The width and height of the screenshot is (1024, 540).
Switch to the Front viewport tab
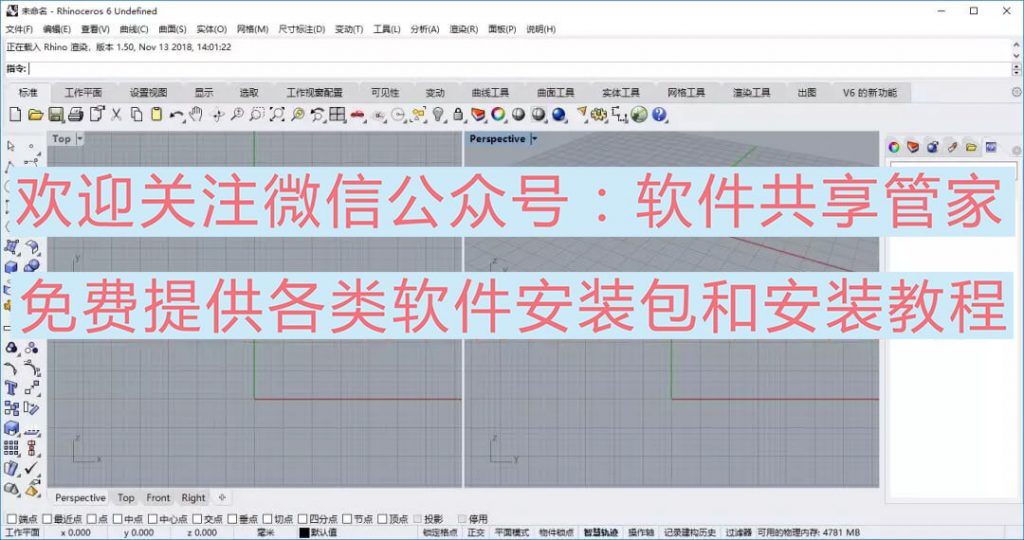click(x=158, y=498)
